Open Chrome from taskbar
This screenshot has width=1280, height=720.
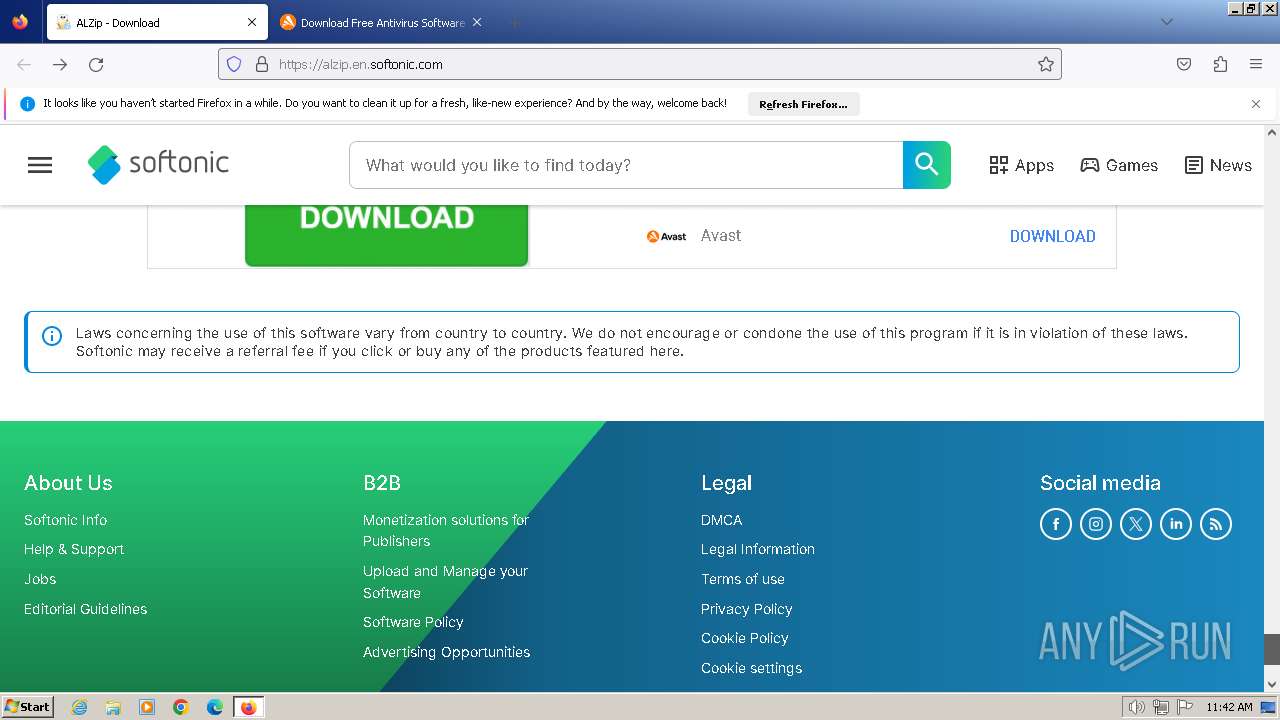click(181, 707)
